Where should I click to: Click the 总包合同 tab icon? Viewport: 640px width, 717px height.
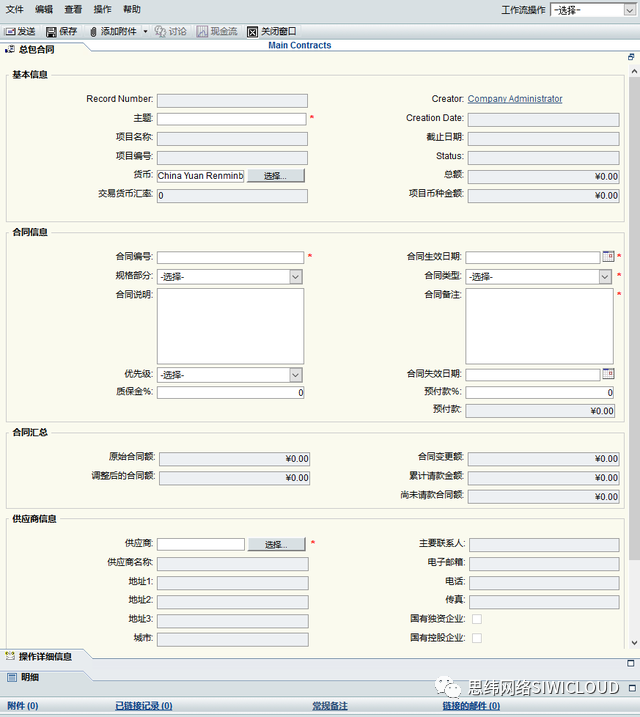click(10, 49)
